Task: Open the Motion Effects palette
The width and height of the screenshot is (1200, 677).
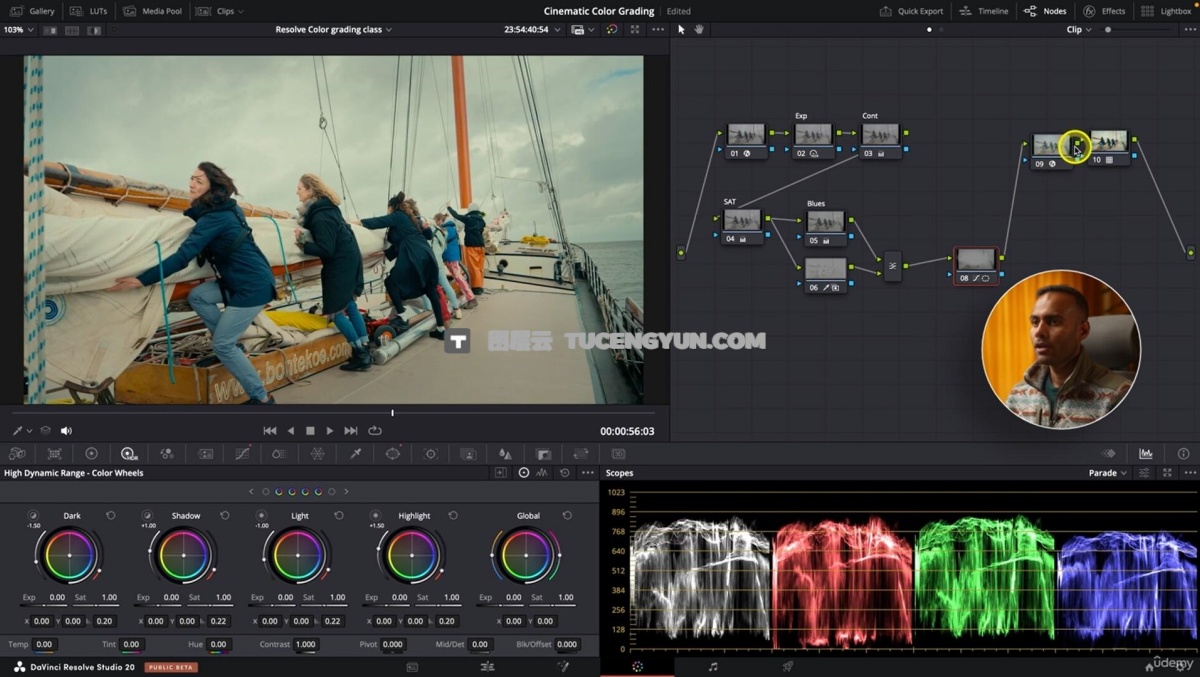Action: (205, 453)
